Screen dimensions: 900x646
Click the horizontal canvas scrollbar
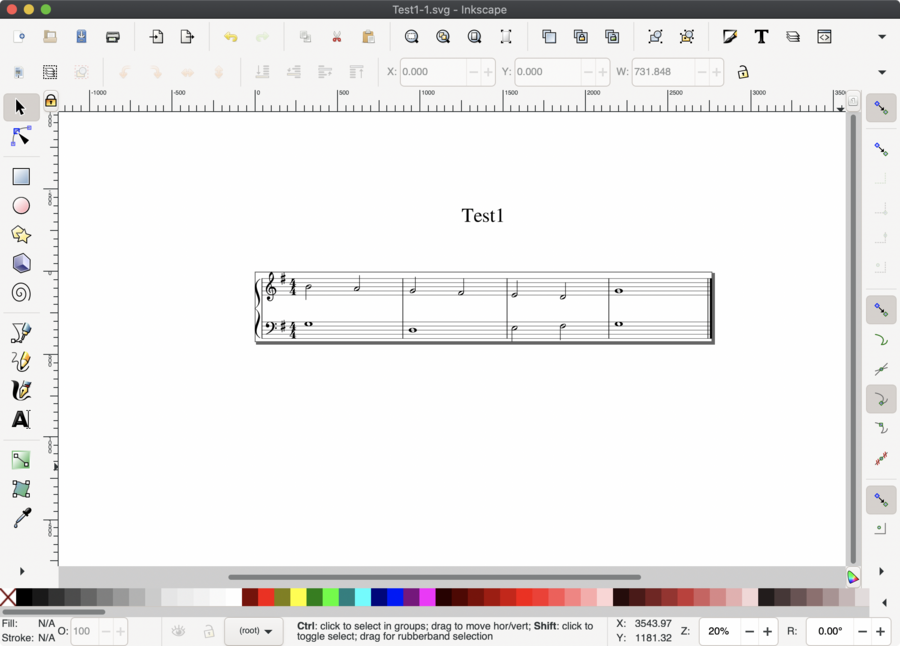434,577
